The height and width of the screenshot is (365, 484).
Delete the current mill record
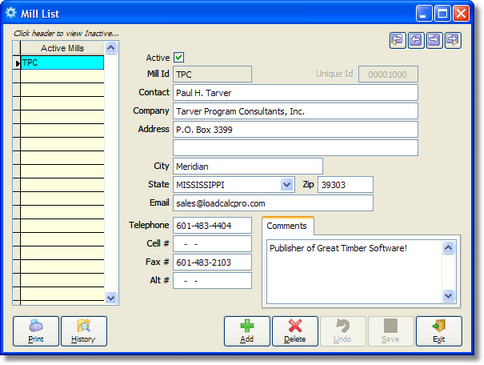[295, 331]
